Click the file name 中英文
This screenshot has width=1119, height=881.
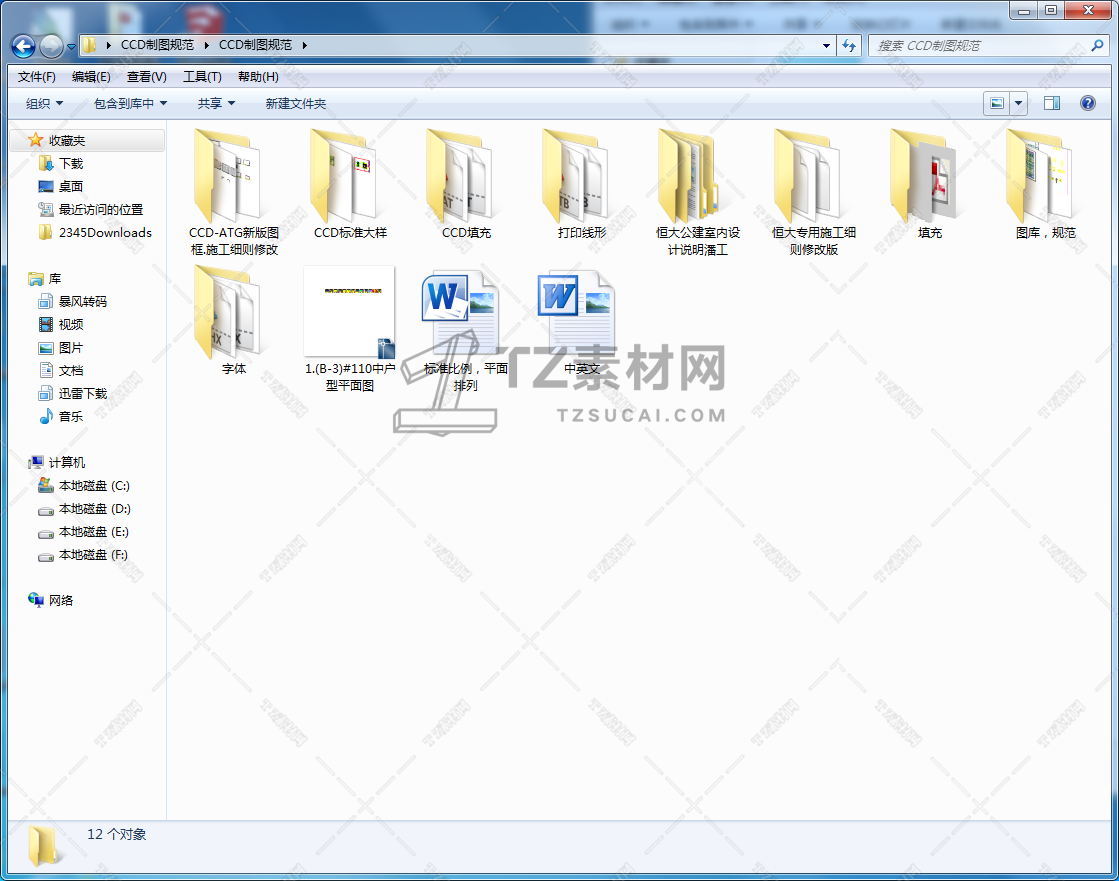(582, 369)
